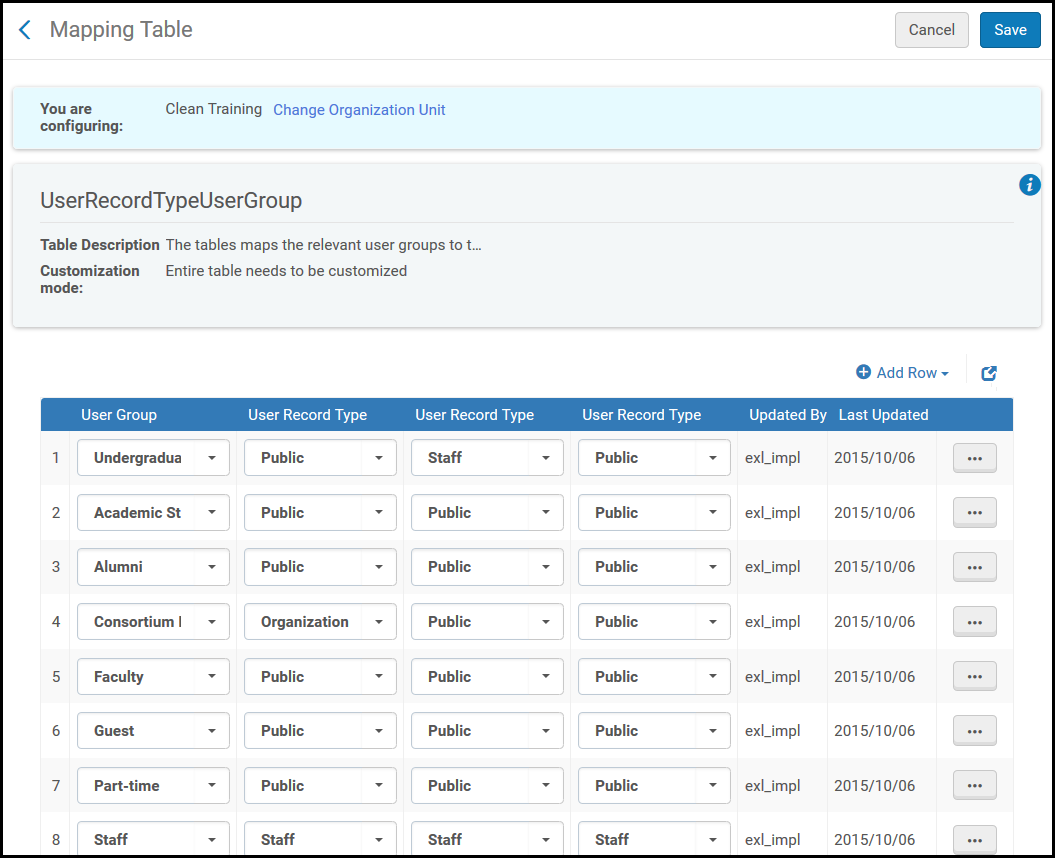1055x858 pixels.
Task: Open the Staff record type dropdown in row 1
Action: tap(487, 458)
